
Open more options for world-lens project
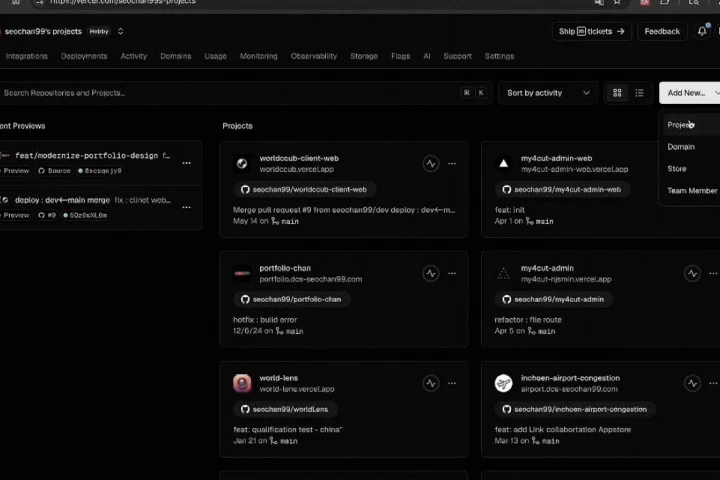(x=452, y=383)
